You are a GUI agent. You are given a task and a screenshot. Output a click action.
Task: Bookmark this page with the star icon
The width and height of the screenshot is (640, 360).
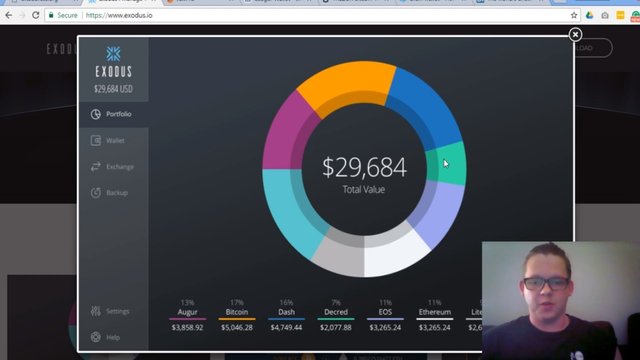click(x=574, y=15)
